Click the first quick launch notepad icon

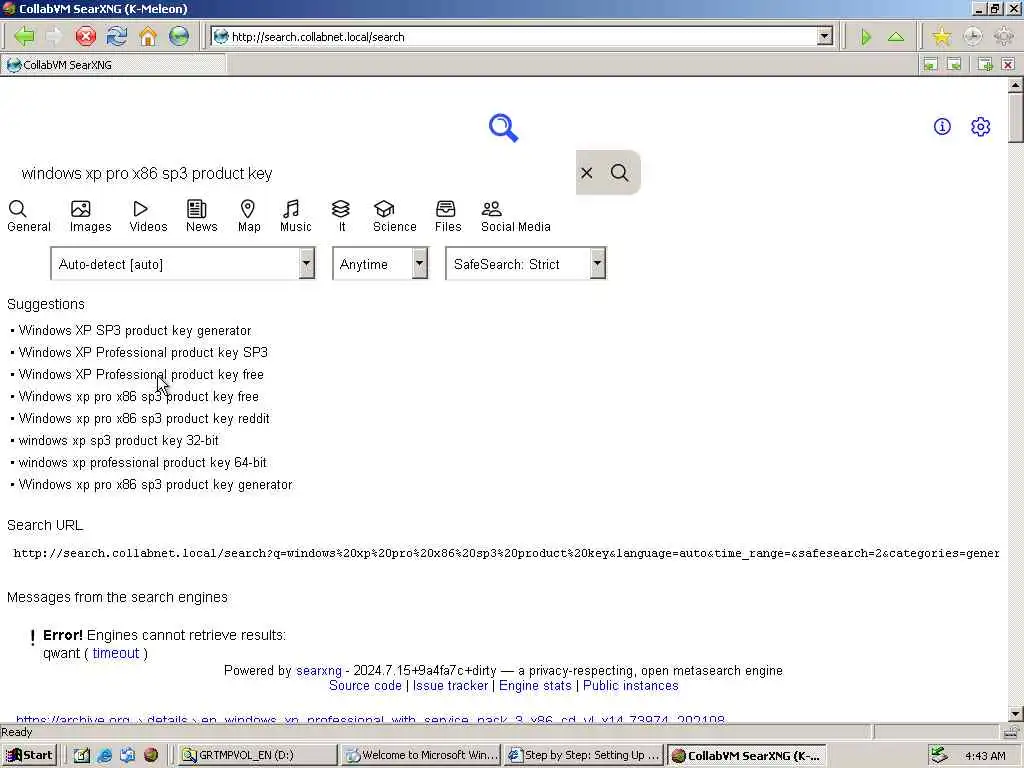82,756
